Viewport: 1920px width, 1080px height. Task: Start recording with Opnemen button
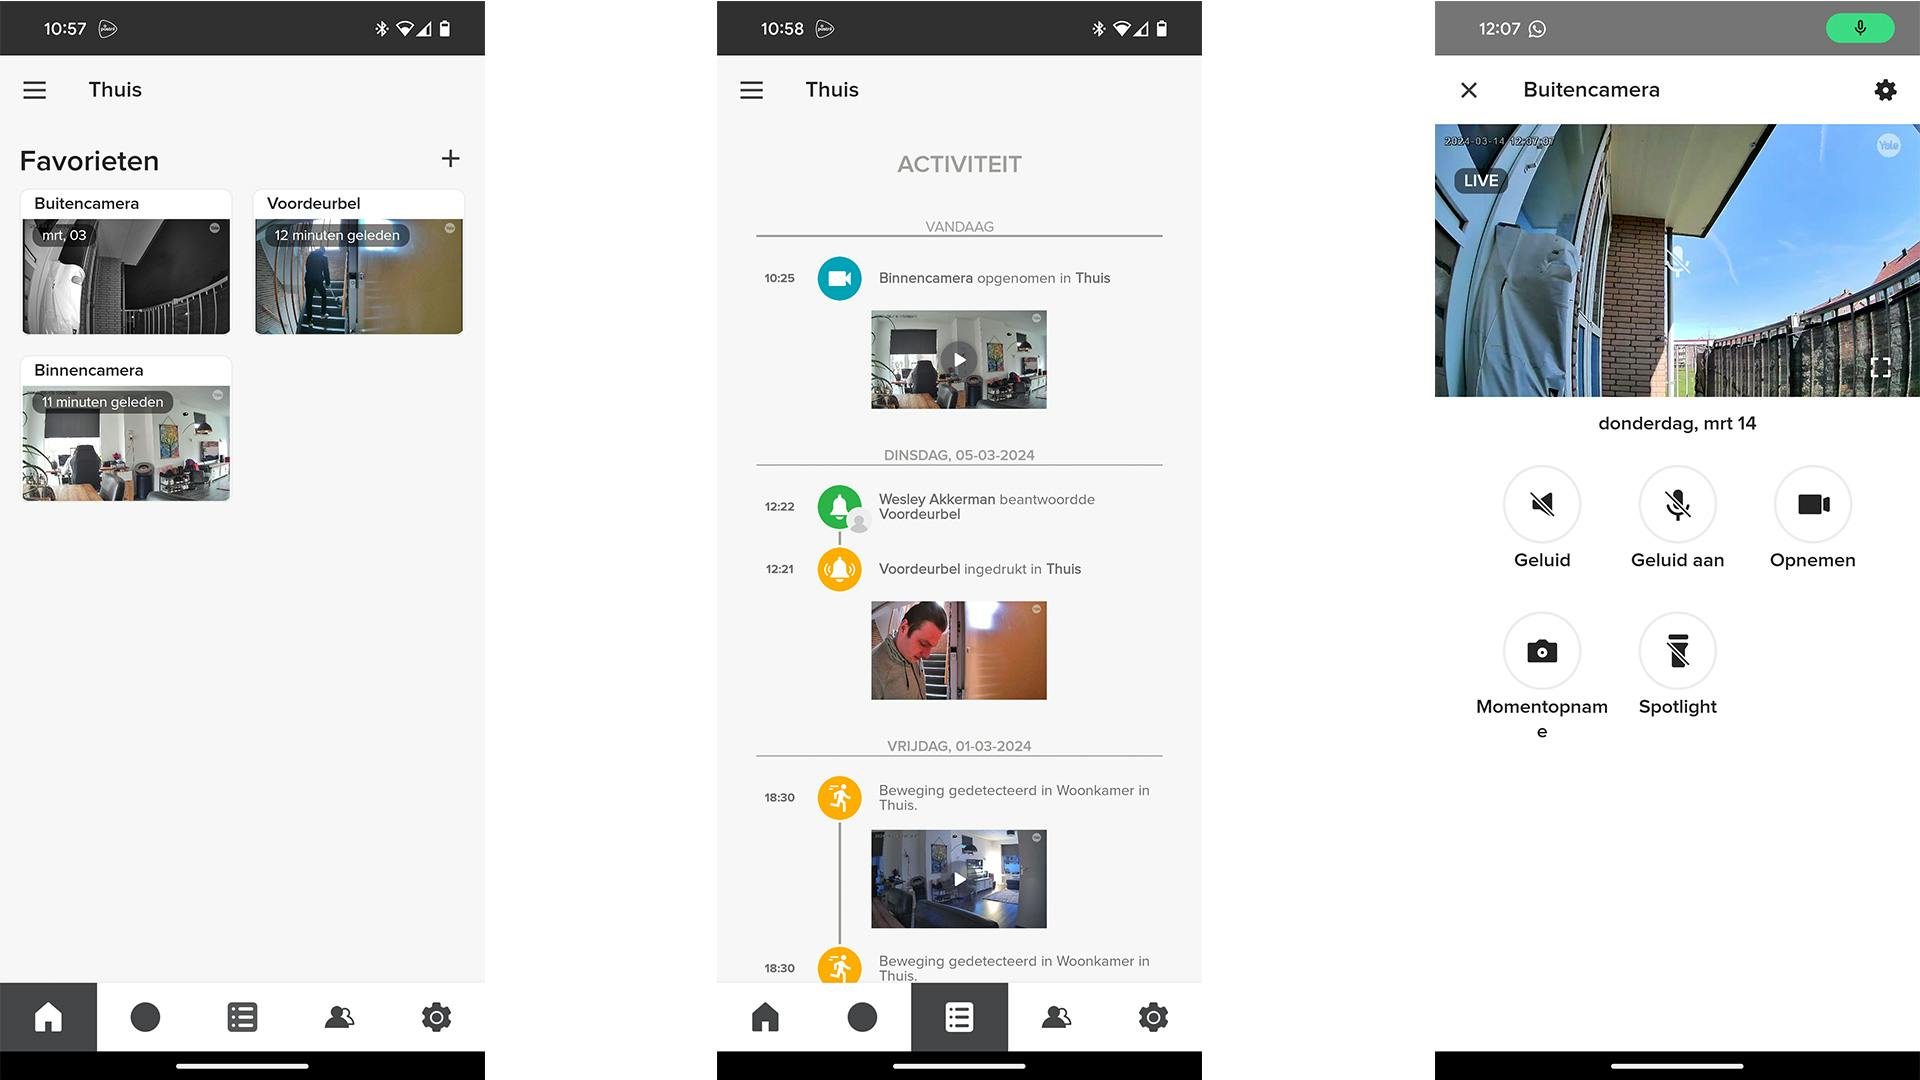(1812, 504)
